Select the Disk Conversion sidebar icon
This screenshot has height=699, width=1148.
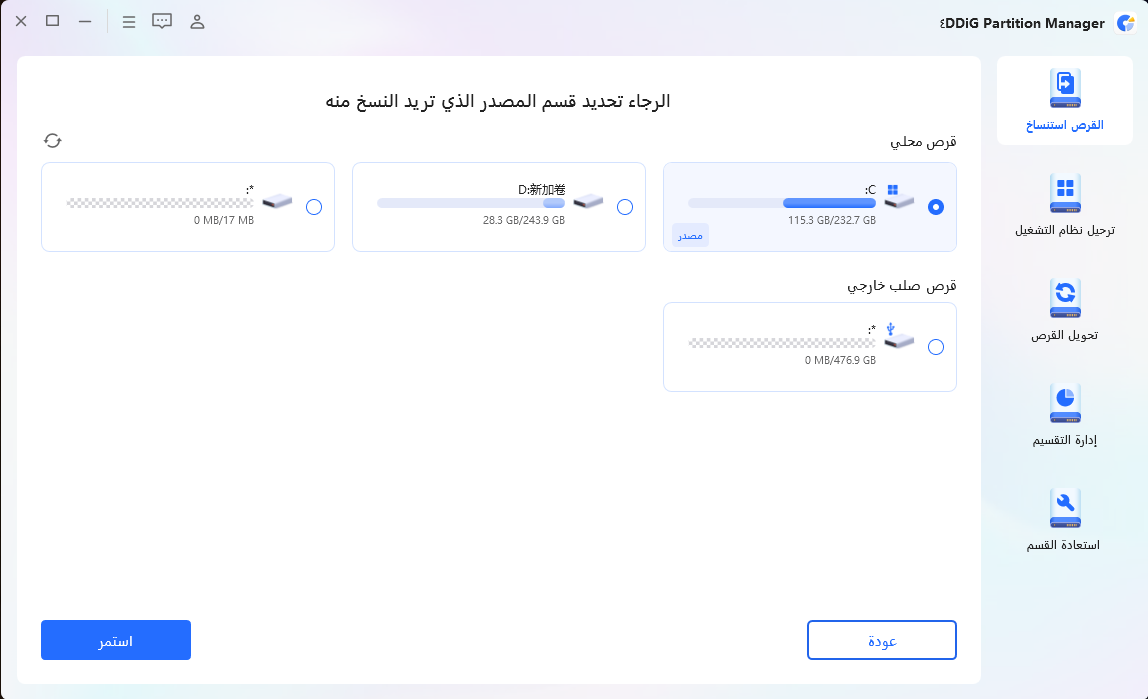1064,299
